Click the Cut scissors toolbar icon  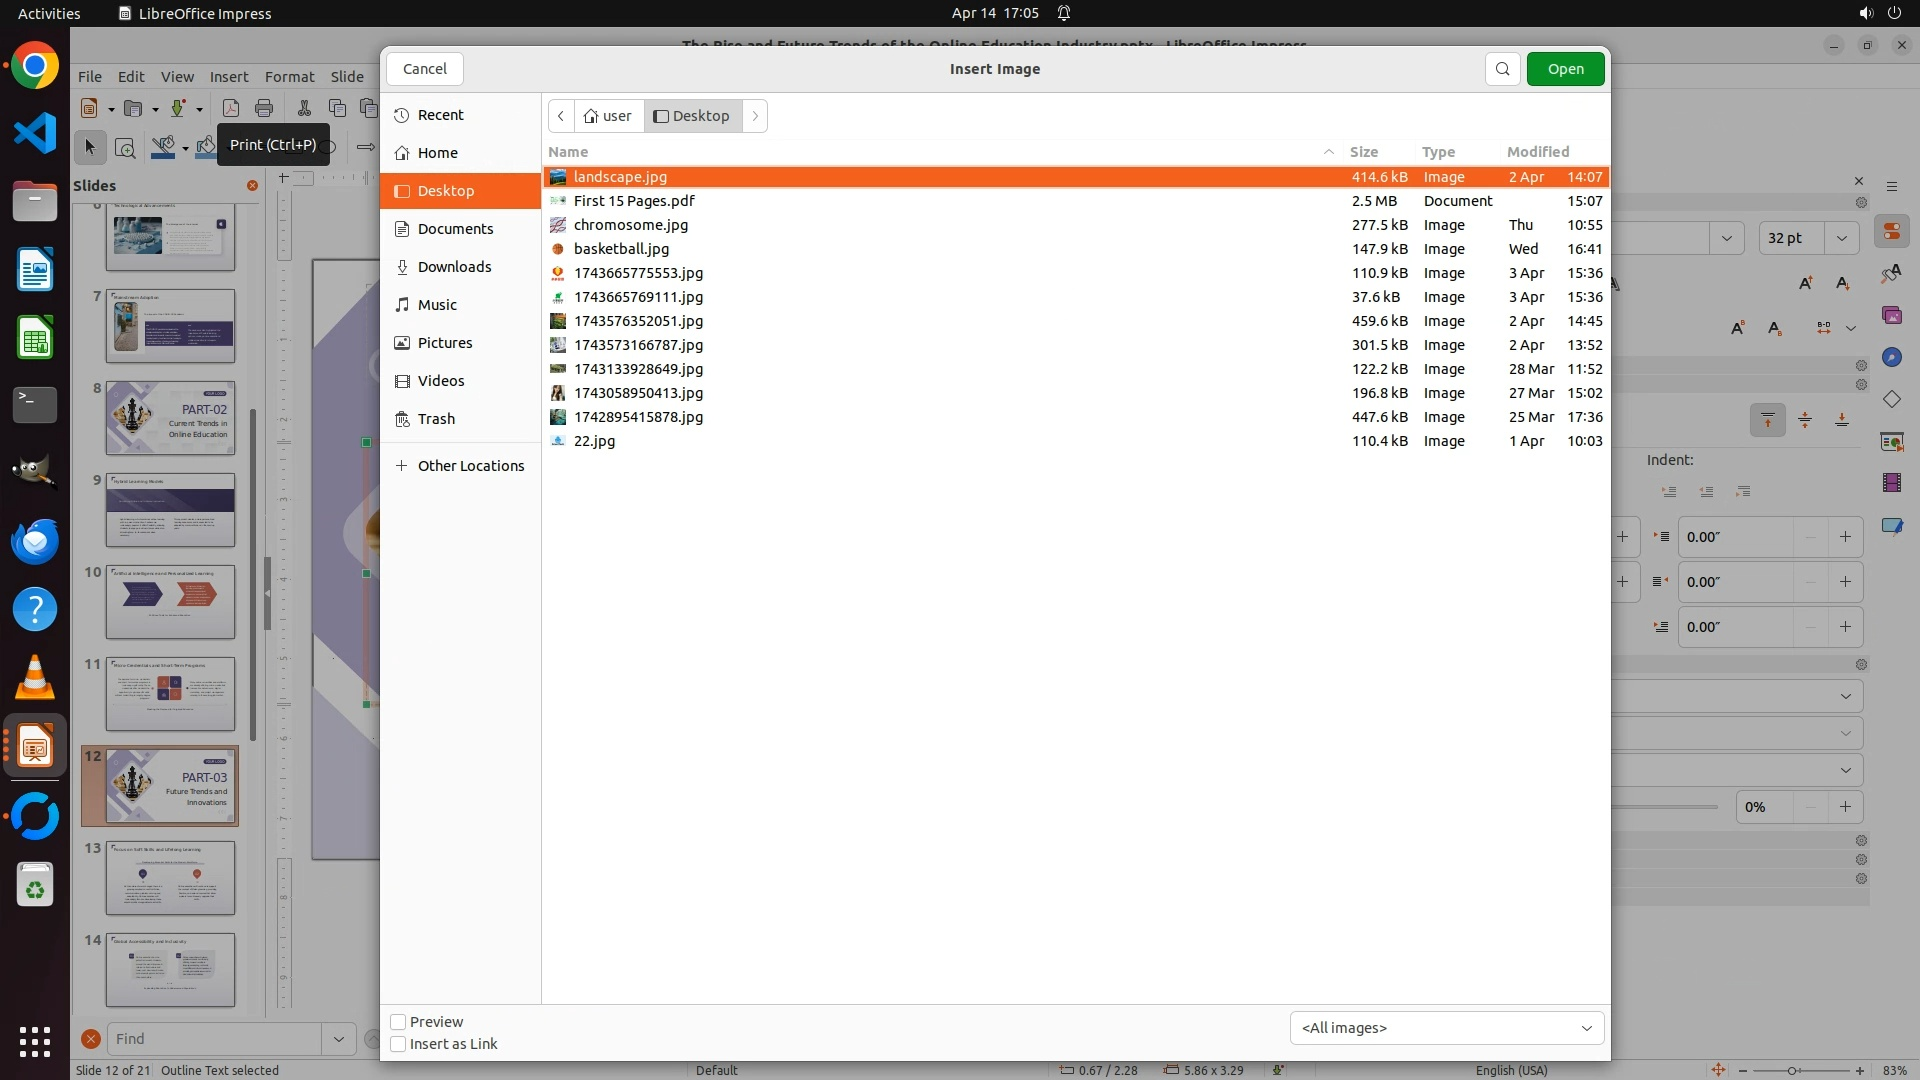click(304, 108)
